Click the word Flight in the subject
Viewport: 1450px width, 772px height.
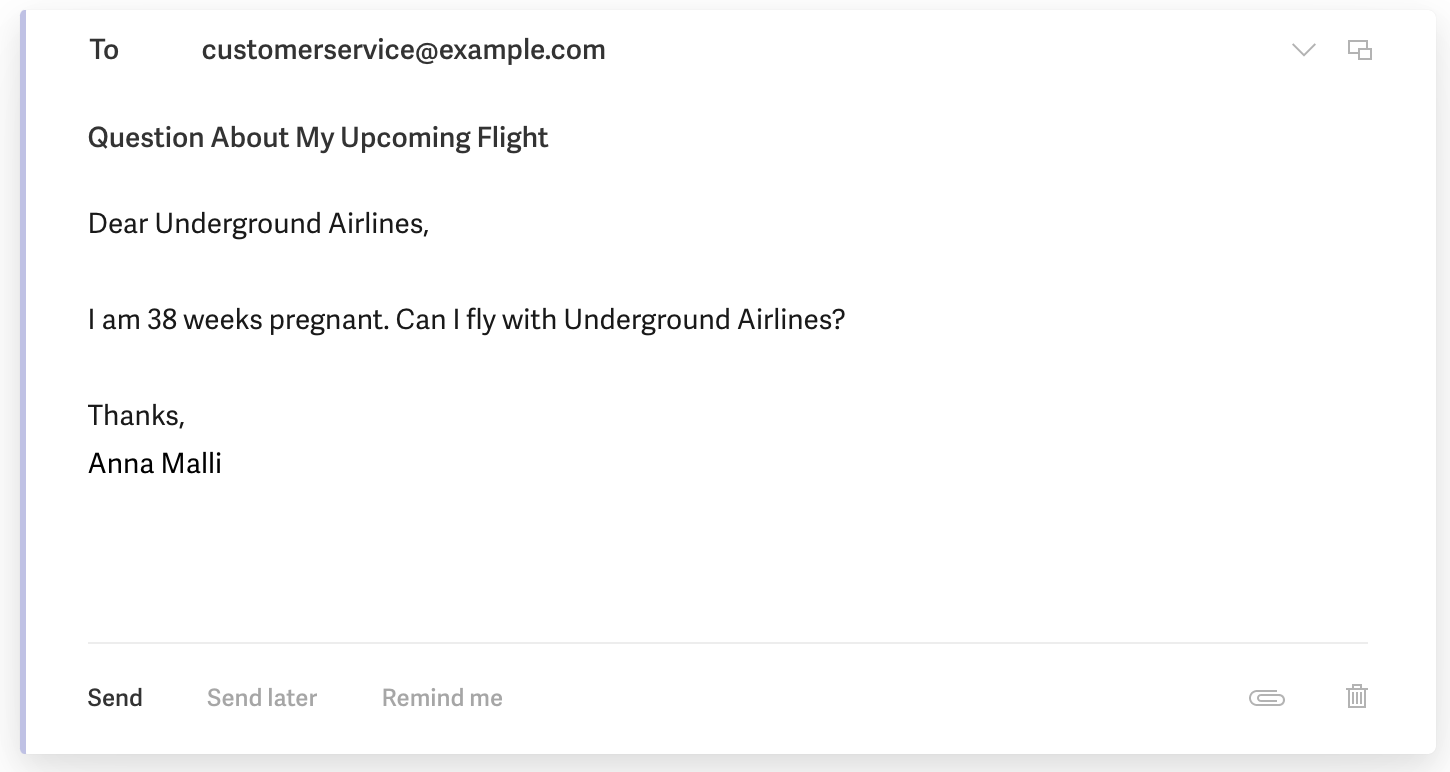tap(511, 137)
